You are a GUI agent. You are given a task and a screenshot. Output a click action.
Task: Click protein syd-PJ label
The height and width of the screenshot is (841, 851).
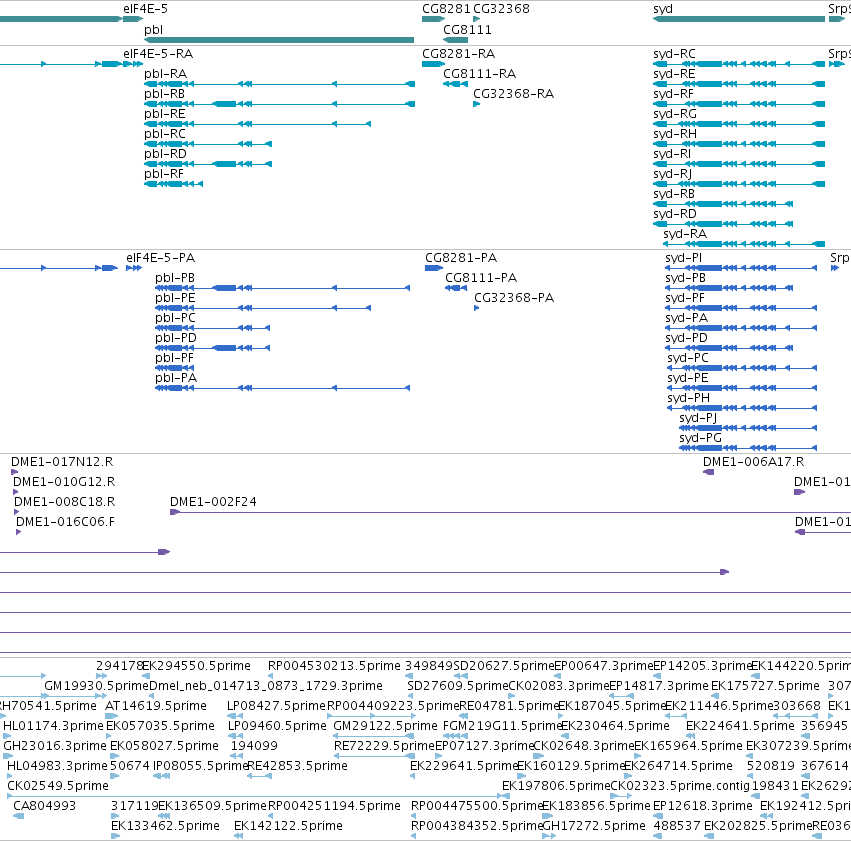698,418
